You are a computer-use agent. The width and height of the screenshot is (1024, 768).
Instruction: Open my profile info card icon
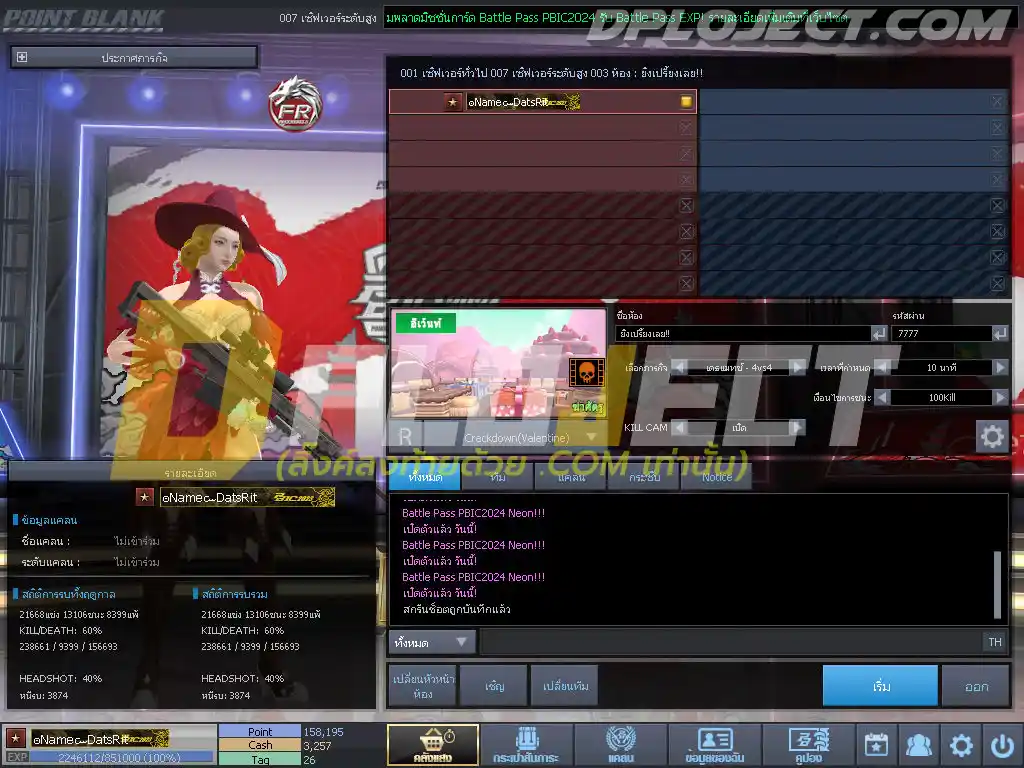[x=714, y=744]
